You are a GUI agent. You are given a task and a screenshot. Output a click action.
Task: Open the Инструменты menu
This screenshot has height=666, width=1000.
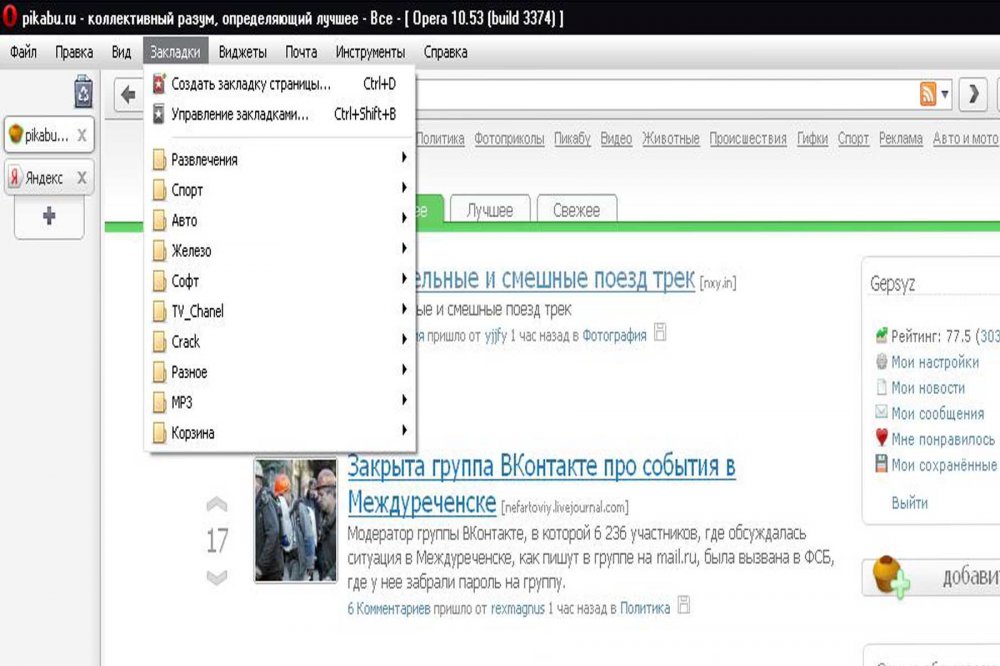coord(371,52)
